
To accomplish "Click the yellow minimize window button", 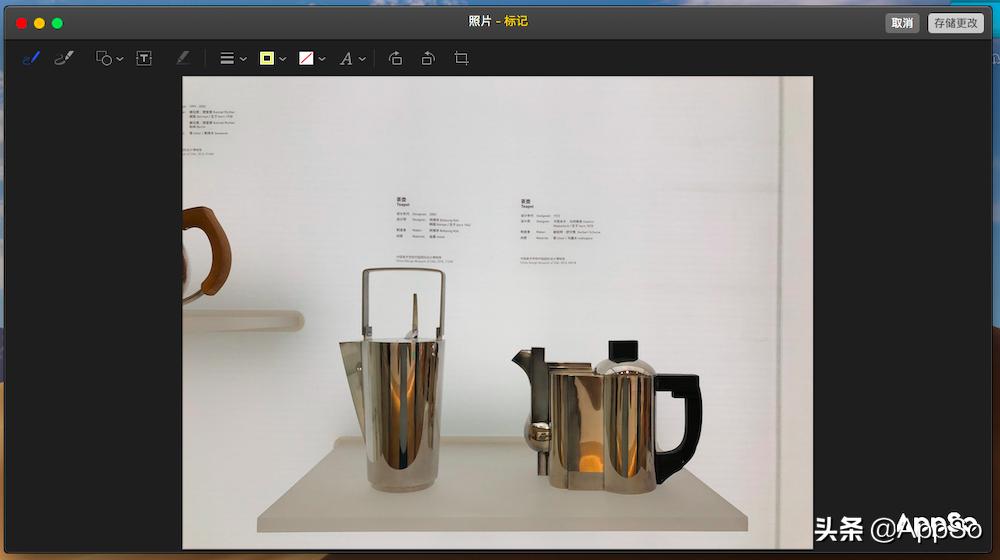I will pyautogui.click(x=39, y=23).
